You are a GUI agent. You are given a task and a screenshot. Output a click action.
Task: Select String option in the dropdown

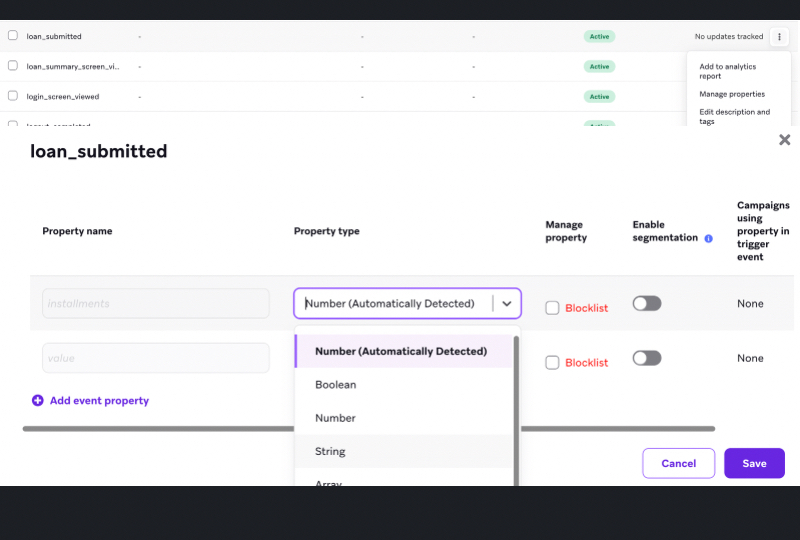point(330,451)
